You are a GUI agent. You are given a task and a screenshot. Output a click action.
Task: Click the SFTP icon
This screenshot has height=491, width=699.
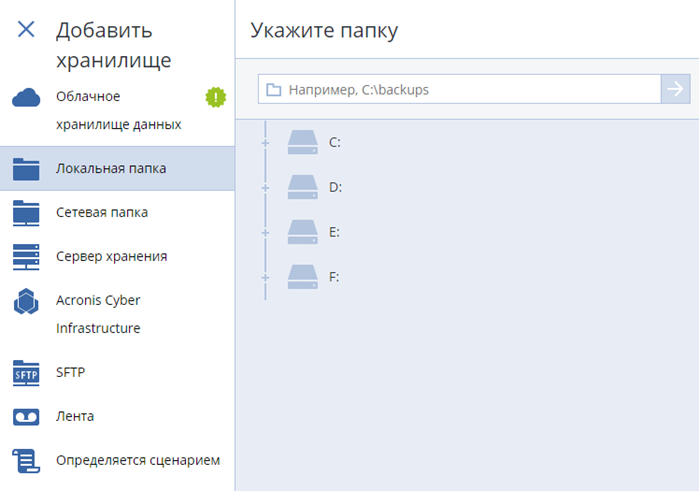point(26,373)
